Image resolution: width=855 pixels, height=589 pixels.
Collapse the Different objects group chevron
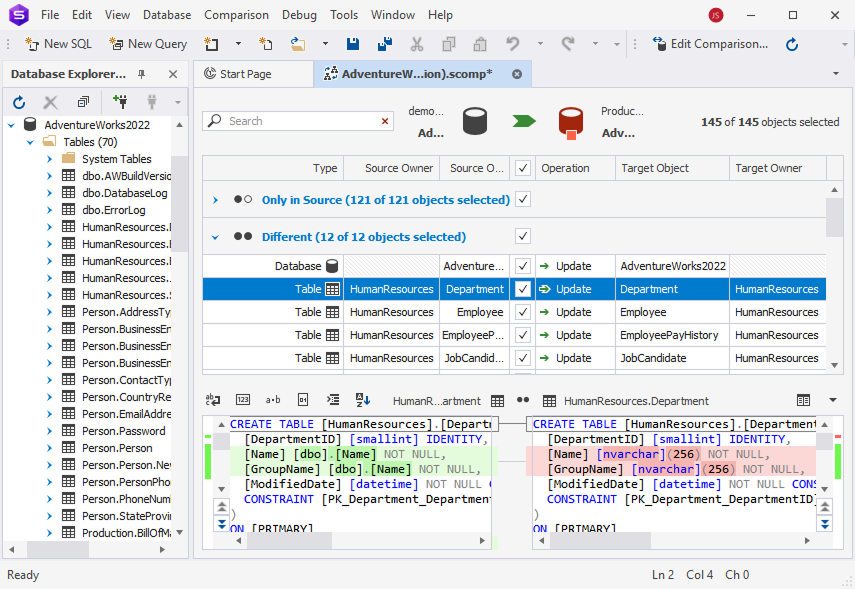[x=213, y=236]
